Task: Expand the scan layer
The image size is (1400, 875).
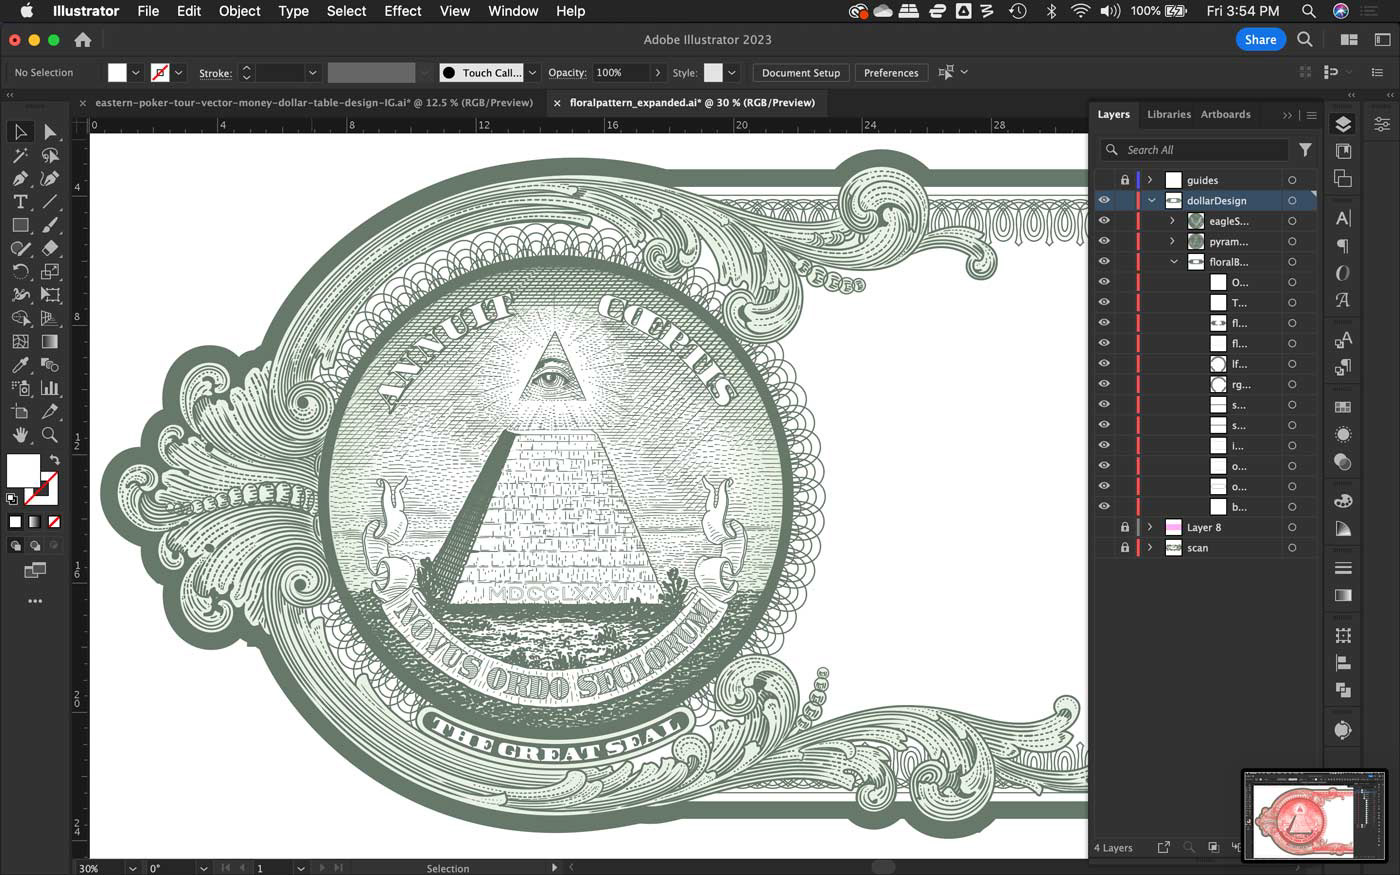Action: (x=1150, y=548)
